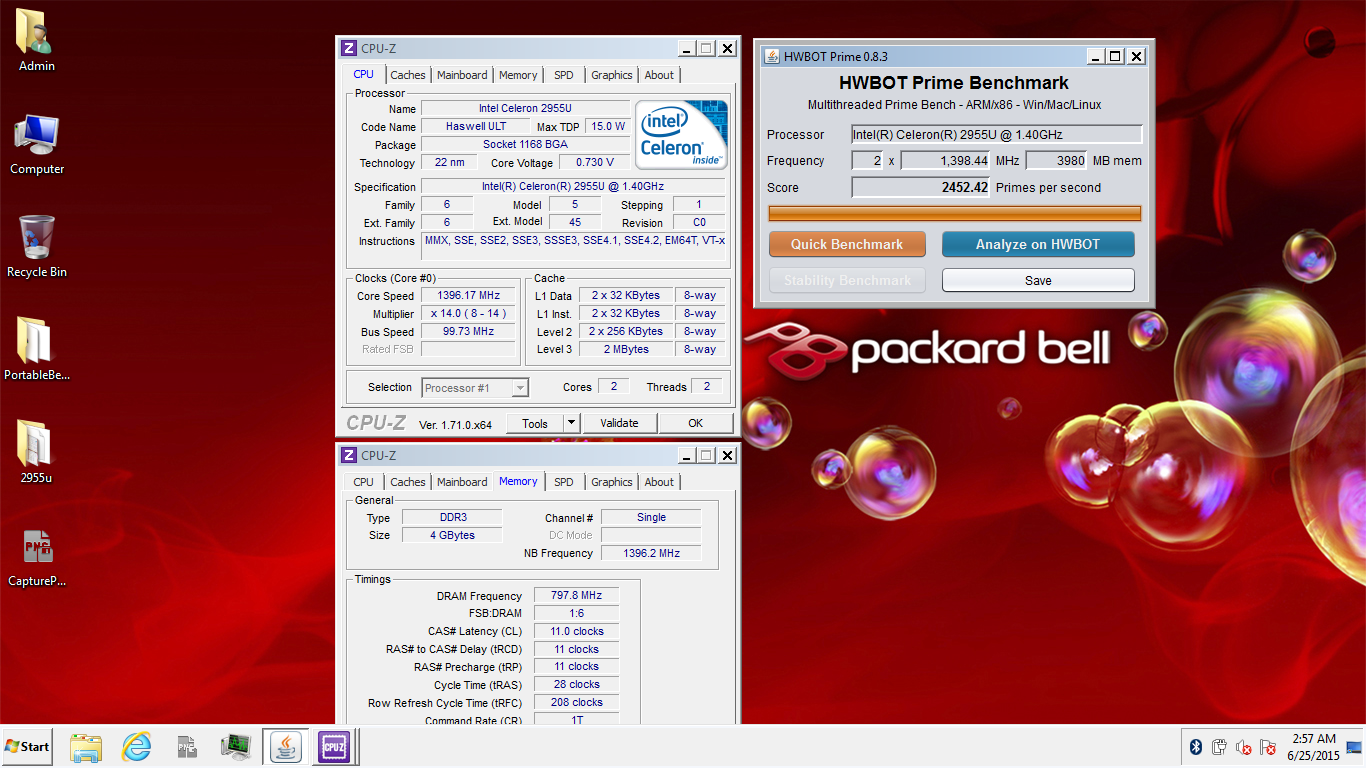Image resolution: width=1366 pixels, height=768 pixels.
Task: Click the memory Type value DDR3
Action: (453, 517)
